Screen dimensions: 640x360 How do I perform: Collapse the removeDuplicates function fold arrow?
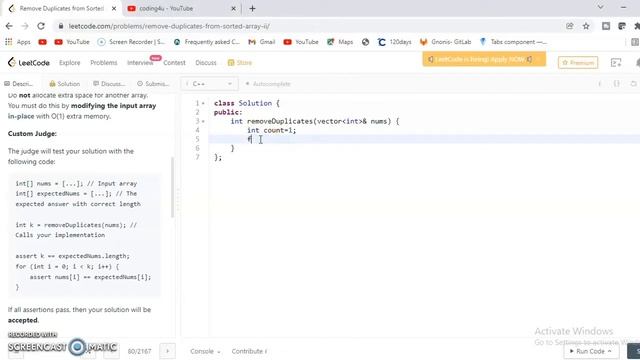[x=203, y=121]
